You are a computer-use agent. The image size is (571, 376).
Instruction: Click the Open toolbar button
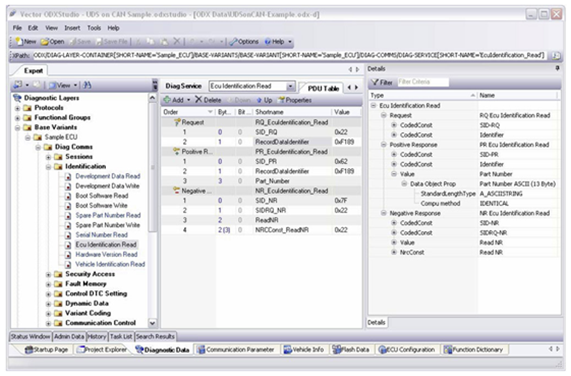pyautogui.click(x=52, y=41)
